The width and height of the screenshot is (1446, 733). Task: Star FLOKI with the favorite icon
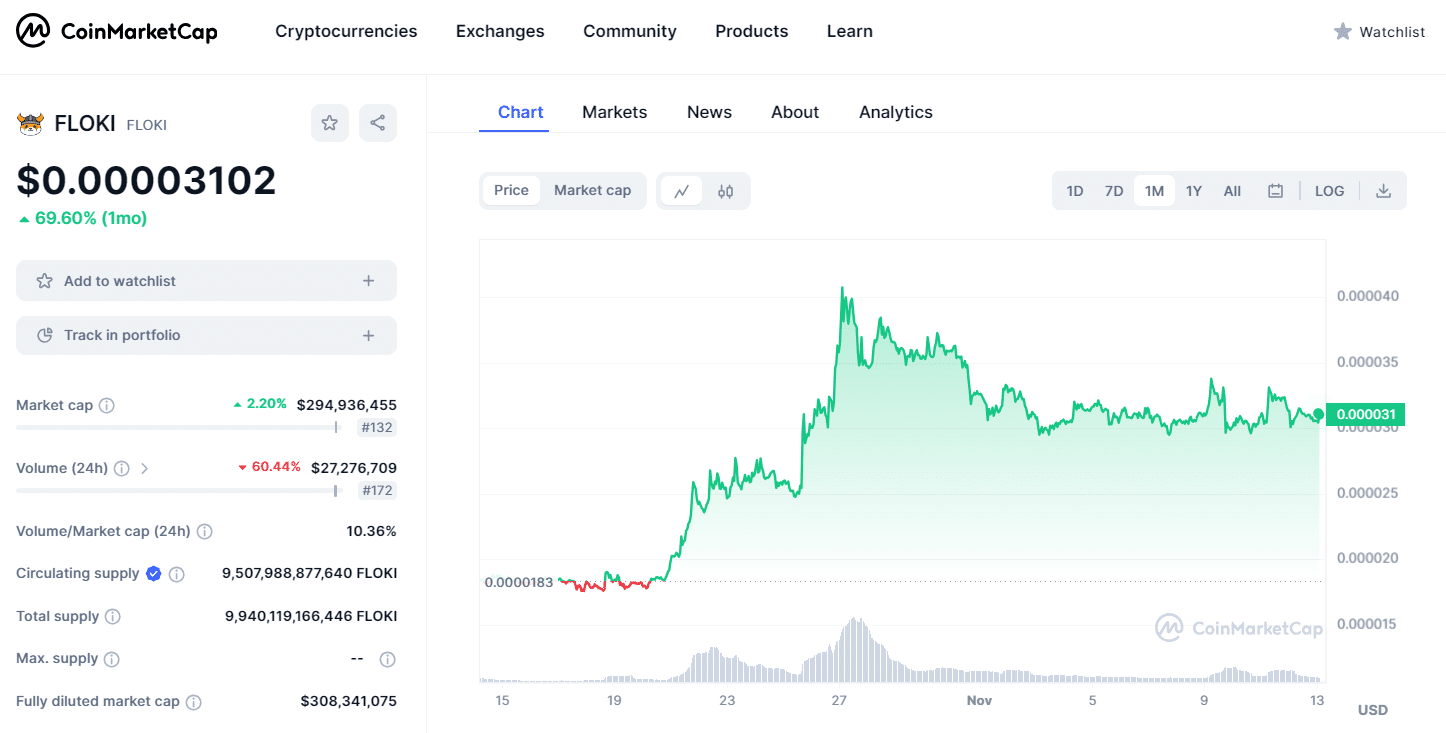tap(329, 123)
